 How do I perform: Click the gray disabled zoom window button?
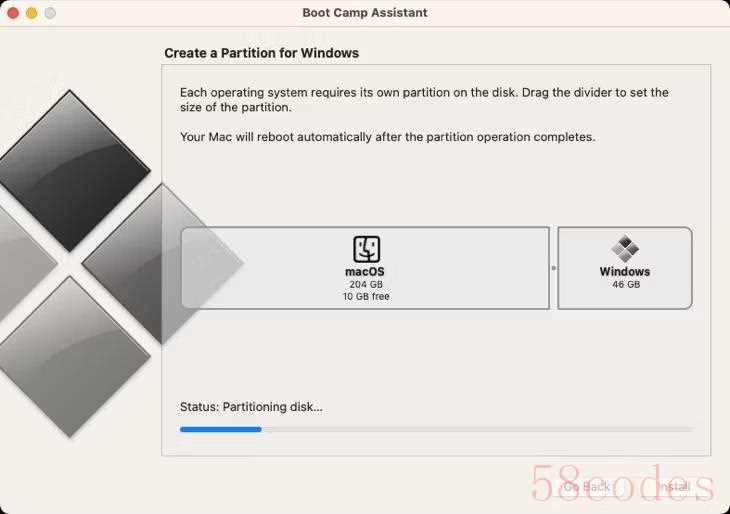[50, 13]
